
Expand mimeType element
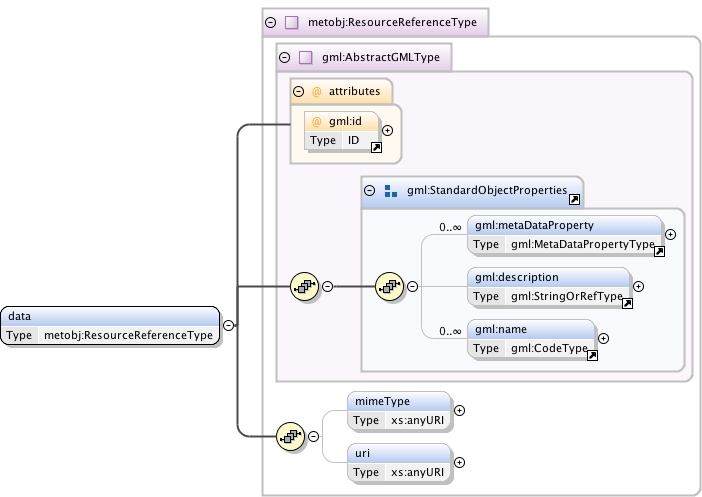459,410
